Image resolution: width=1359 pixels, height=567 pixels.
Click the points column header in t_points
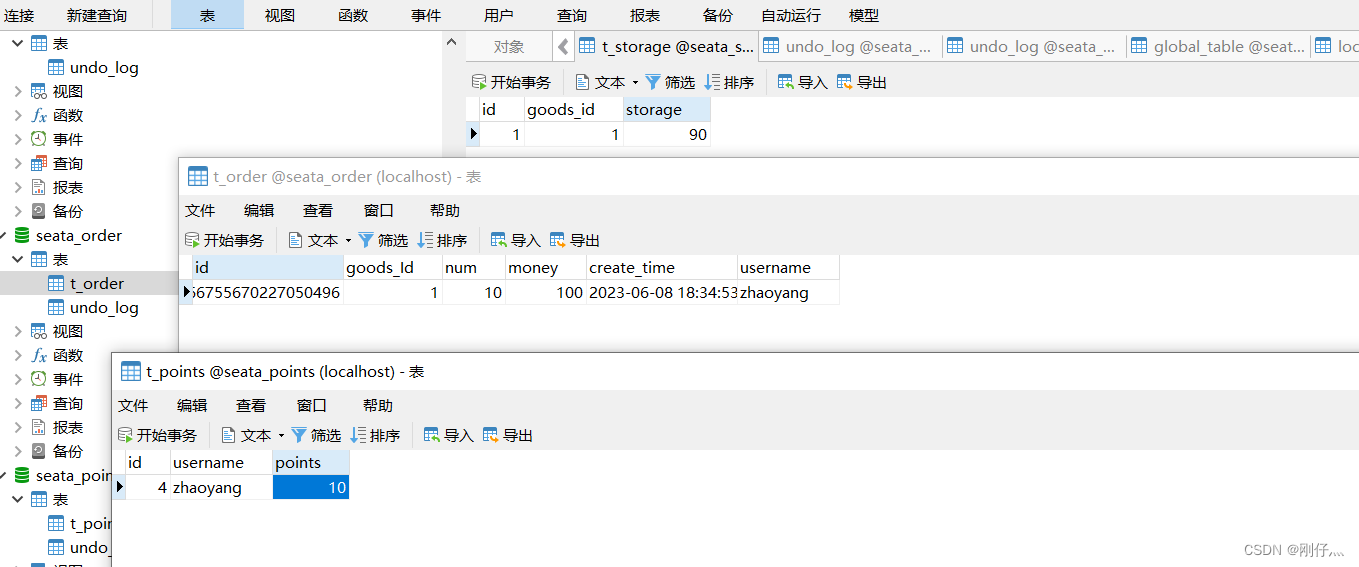click(311, 463)
